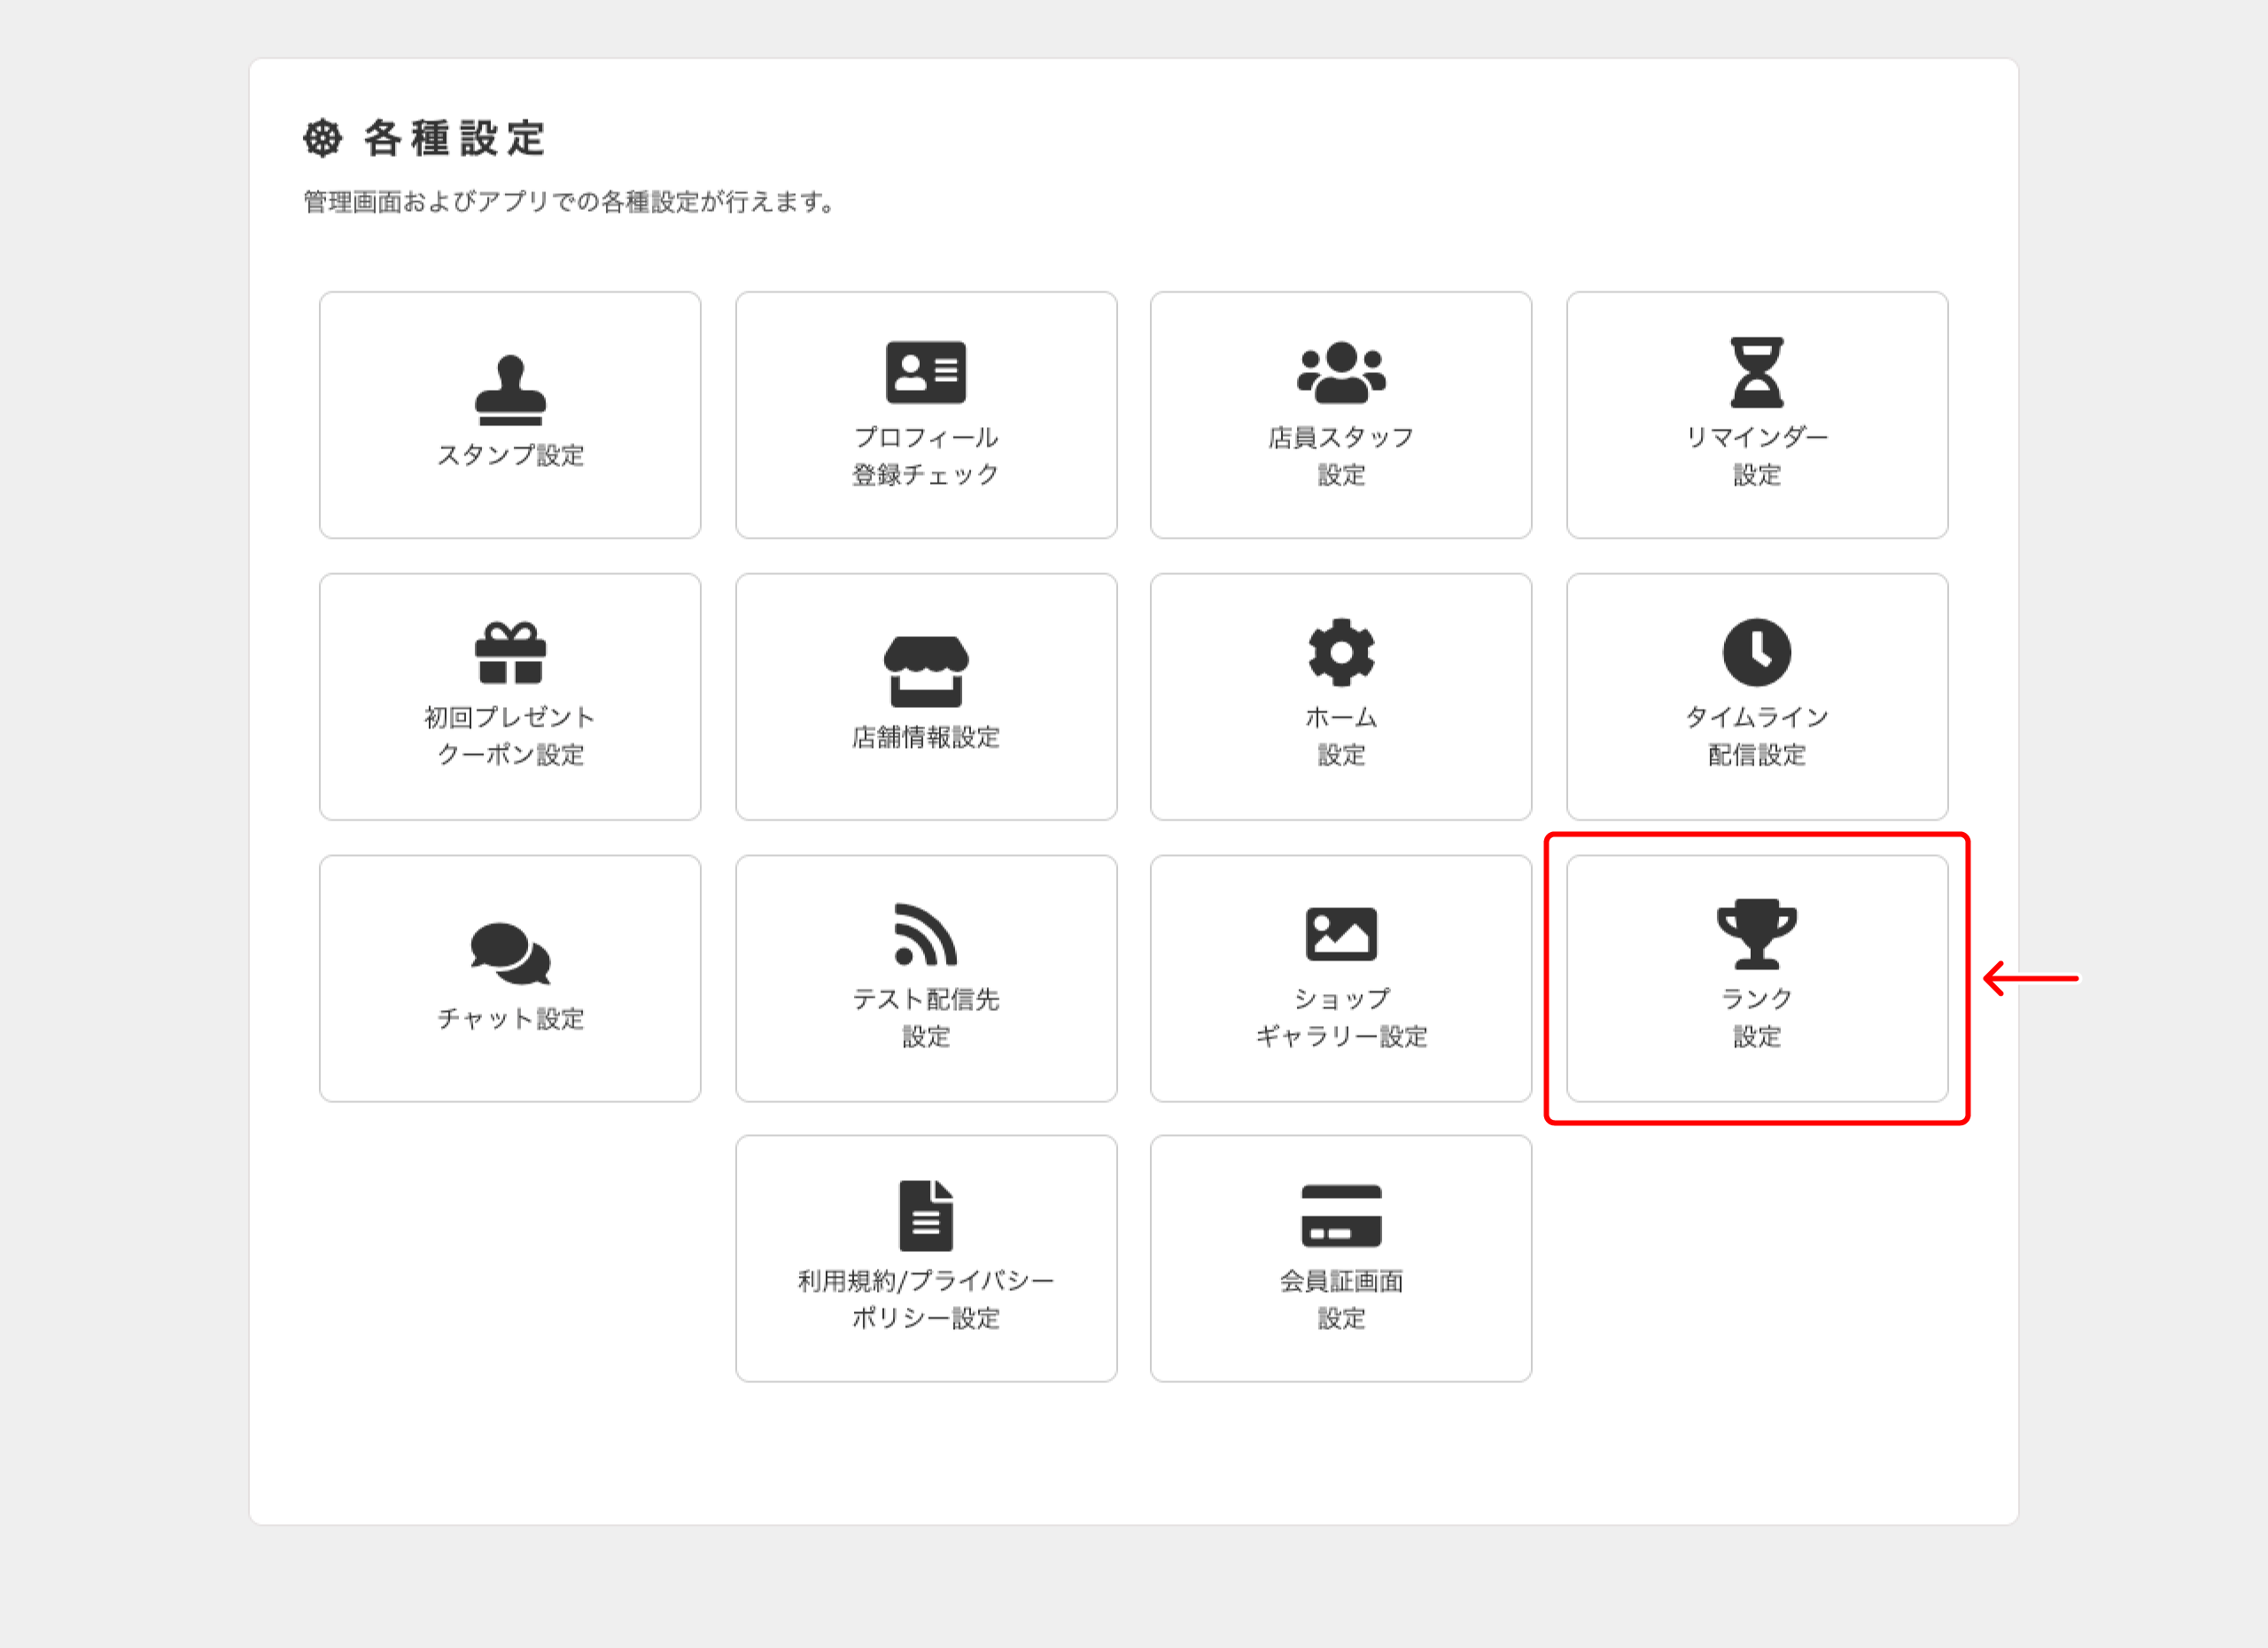Click the trophy icon for rank settings

1757,934
